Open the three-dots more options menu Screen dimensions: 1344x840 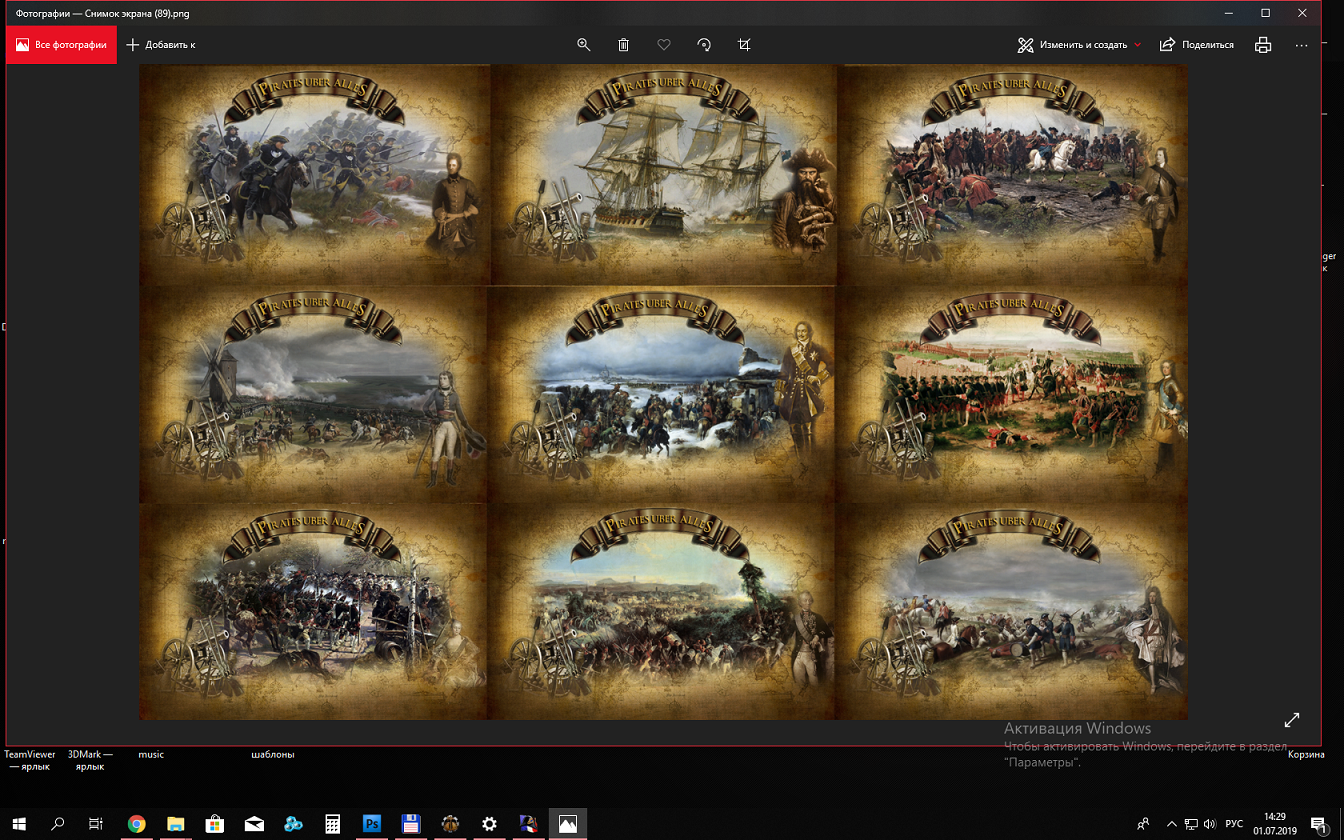coord(1301,45)
